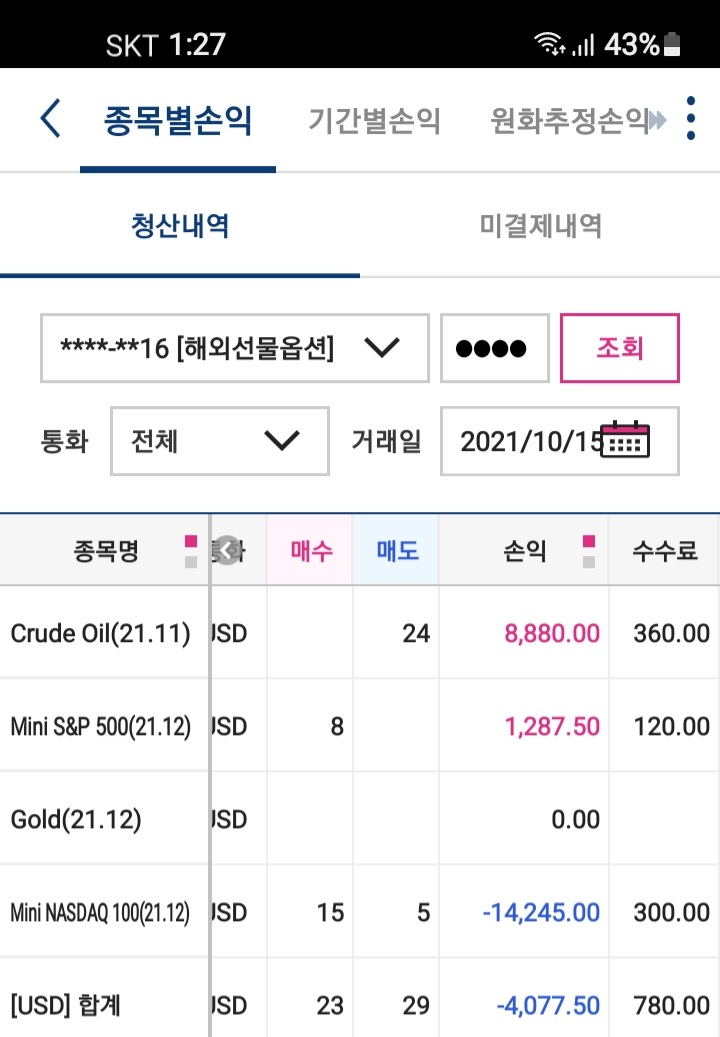Viewport: 720px width, 1037px height.
Task: Select the 미결제내역 sub-tab
Action: pos(540,226)
